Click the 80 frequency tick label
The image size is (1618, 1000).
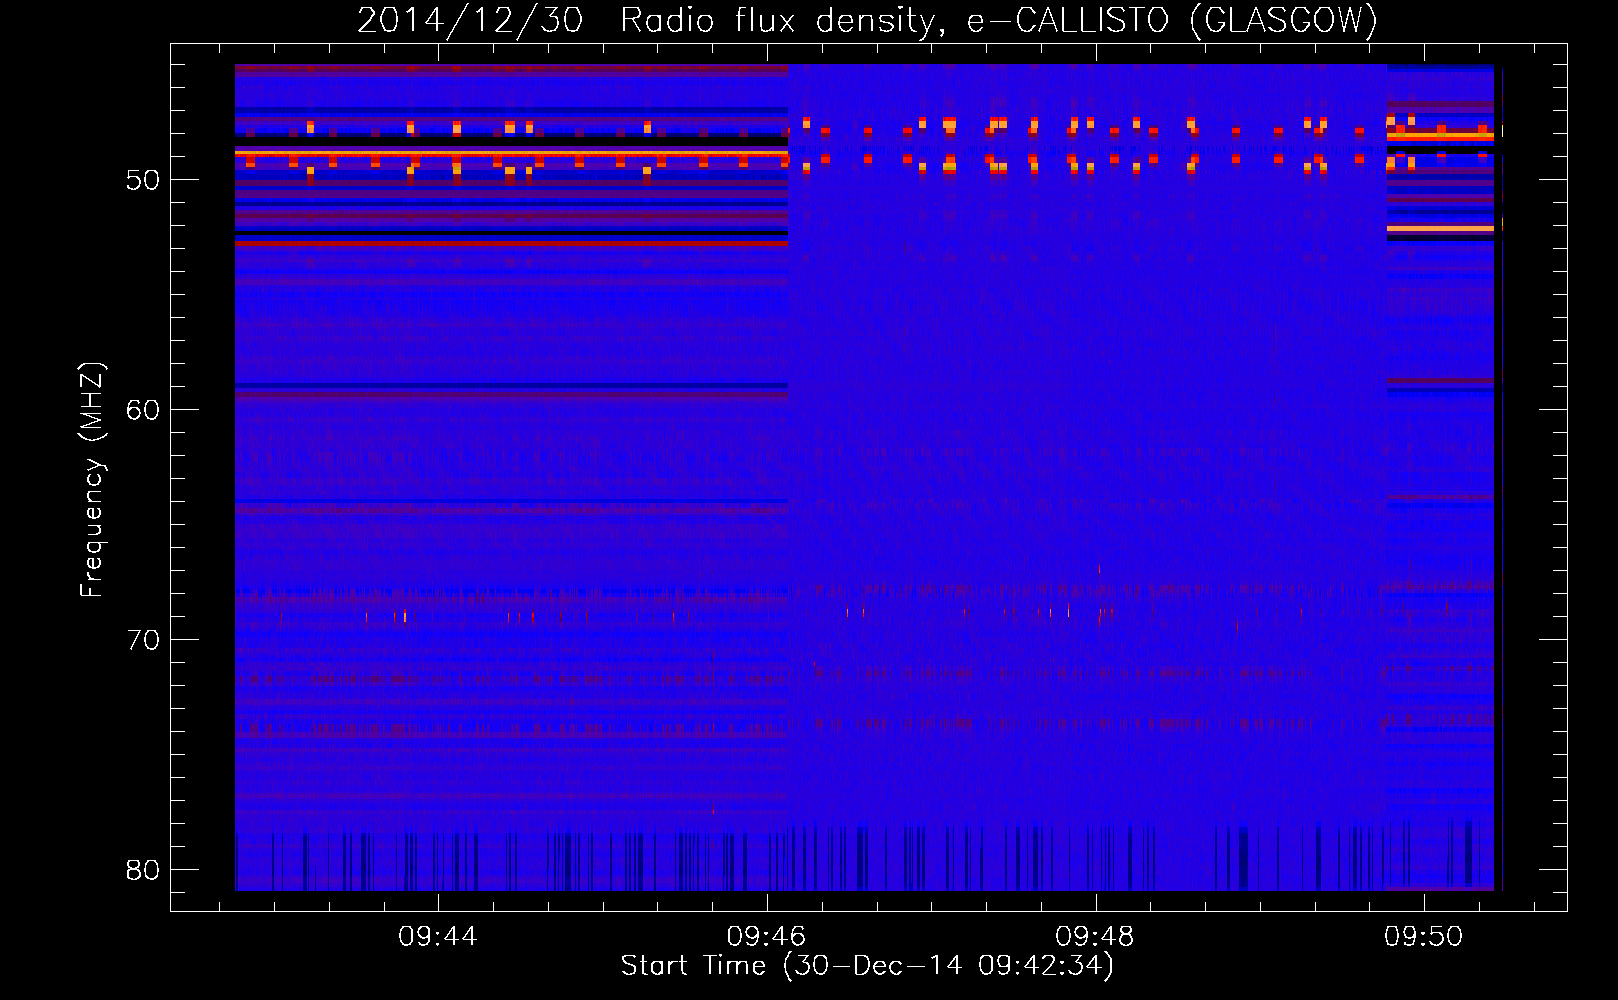[x=143, y=870]
